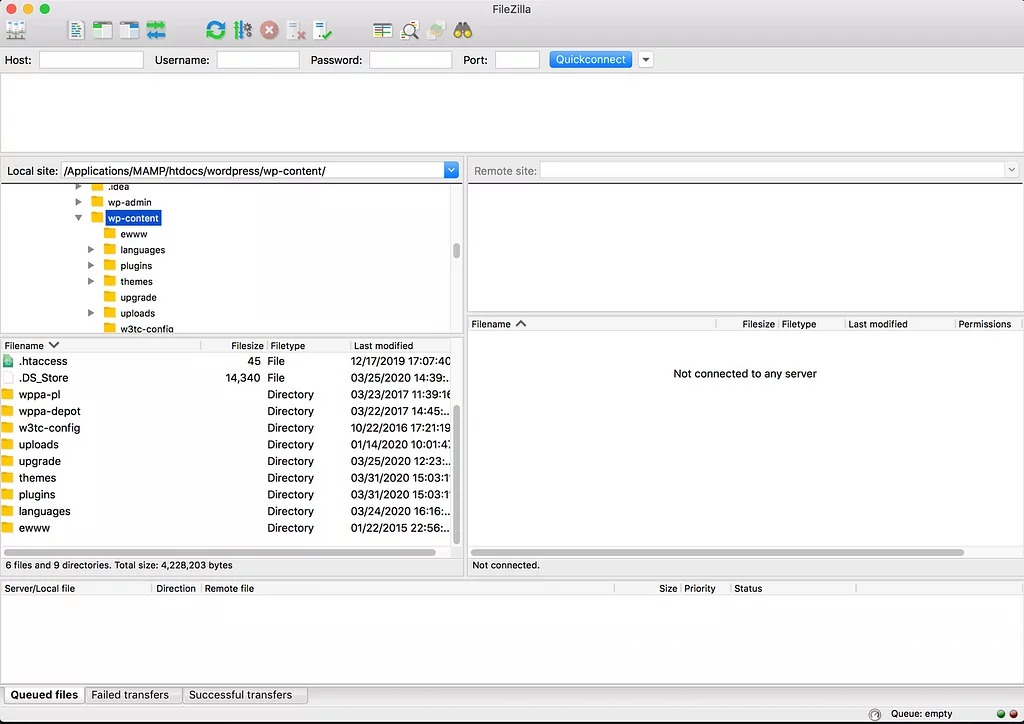Screen dimensions: 1024x724
Task: Select the w3tc-config directory in file list
Action: [226, 428]
